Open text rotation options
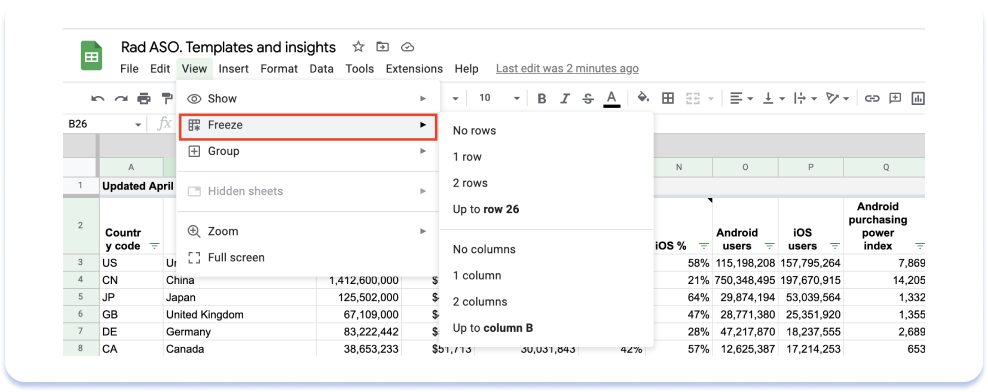The height and width of the screenshot is (392, 988). [838, 98]
